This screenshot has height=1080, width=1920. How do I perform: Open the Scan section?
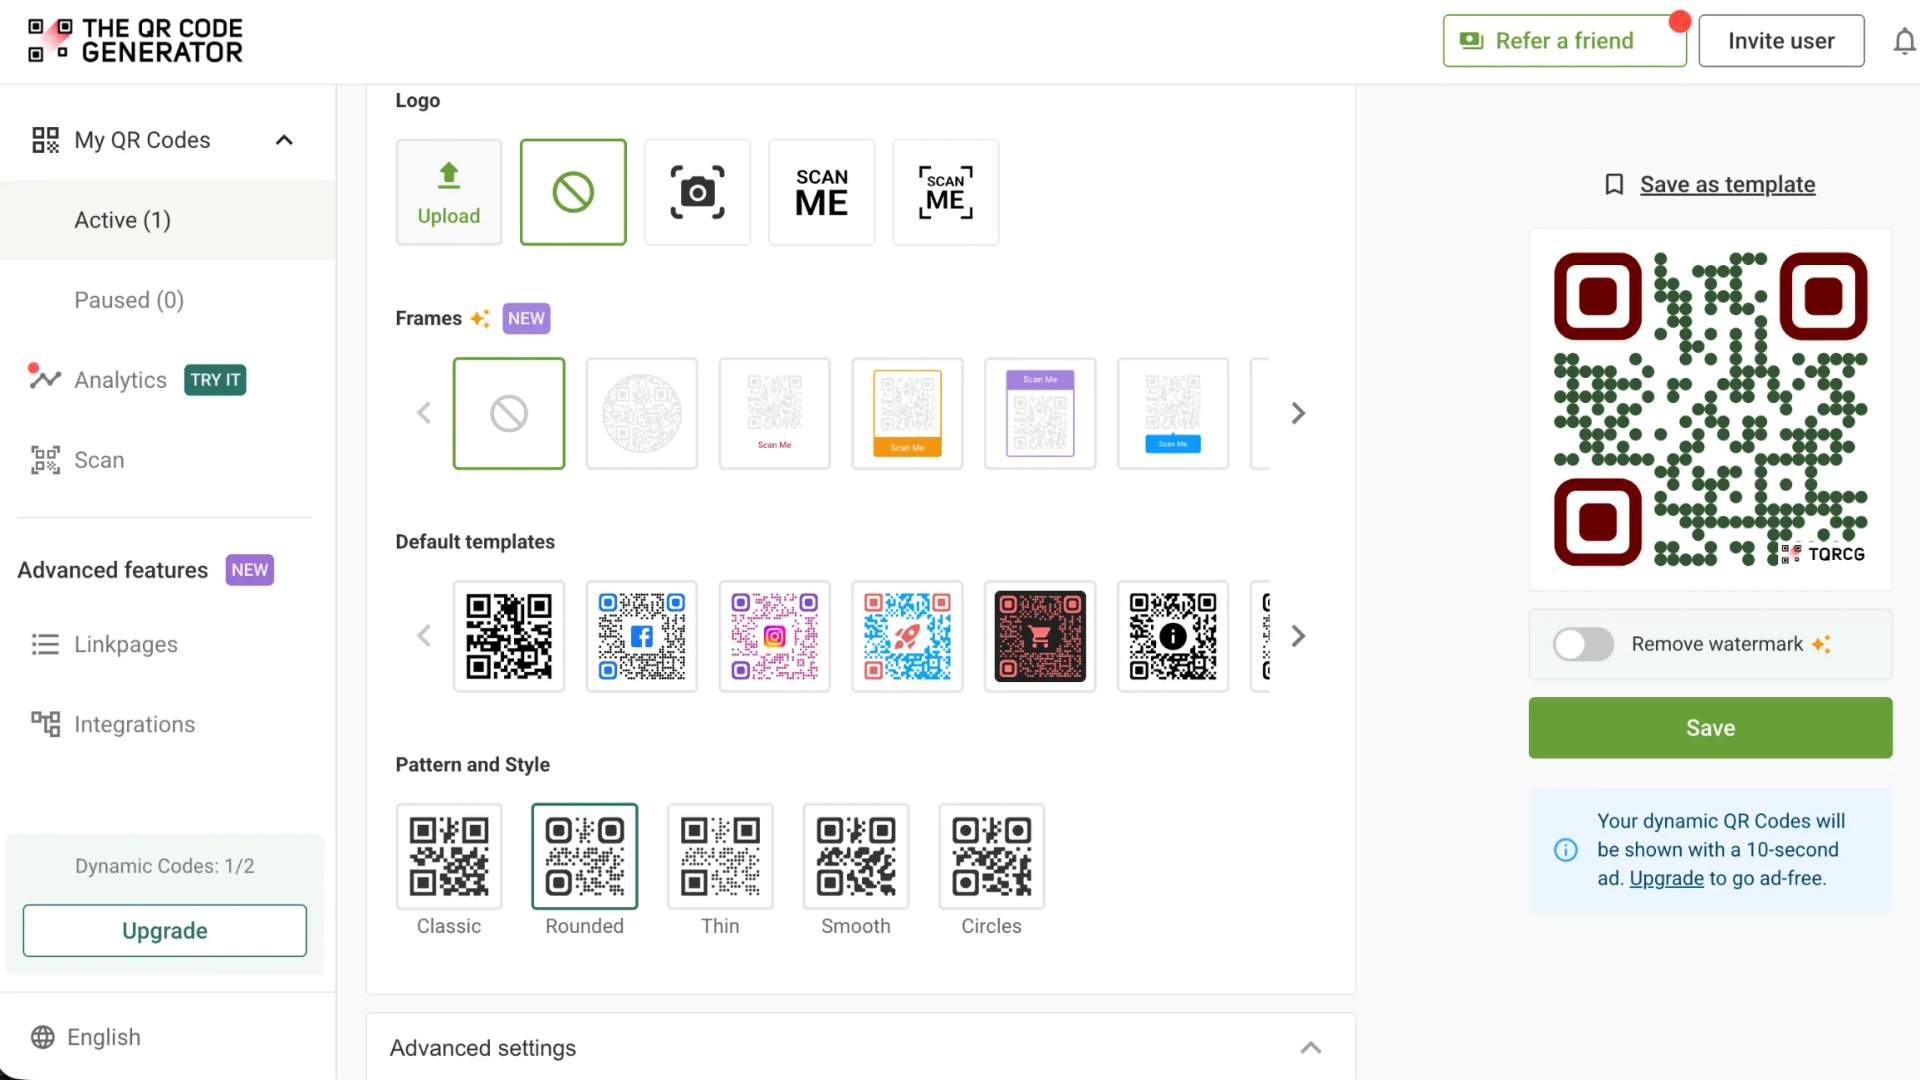78,460
